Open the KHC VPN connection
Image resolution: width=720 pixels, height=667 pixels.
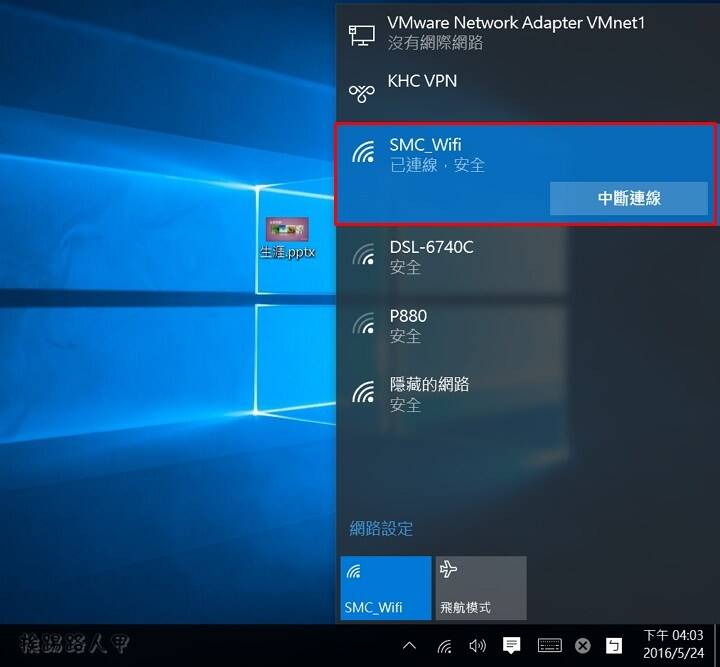click(x=527, y=90)
